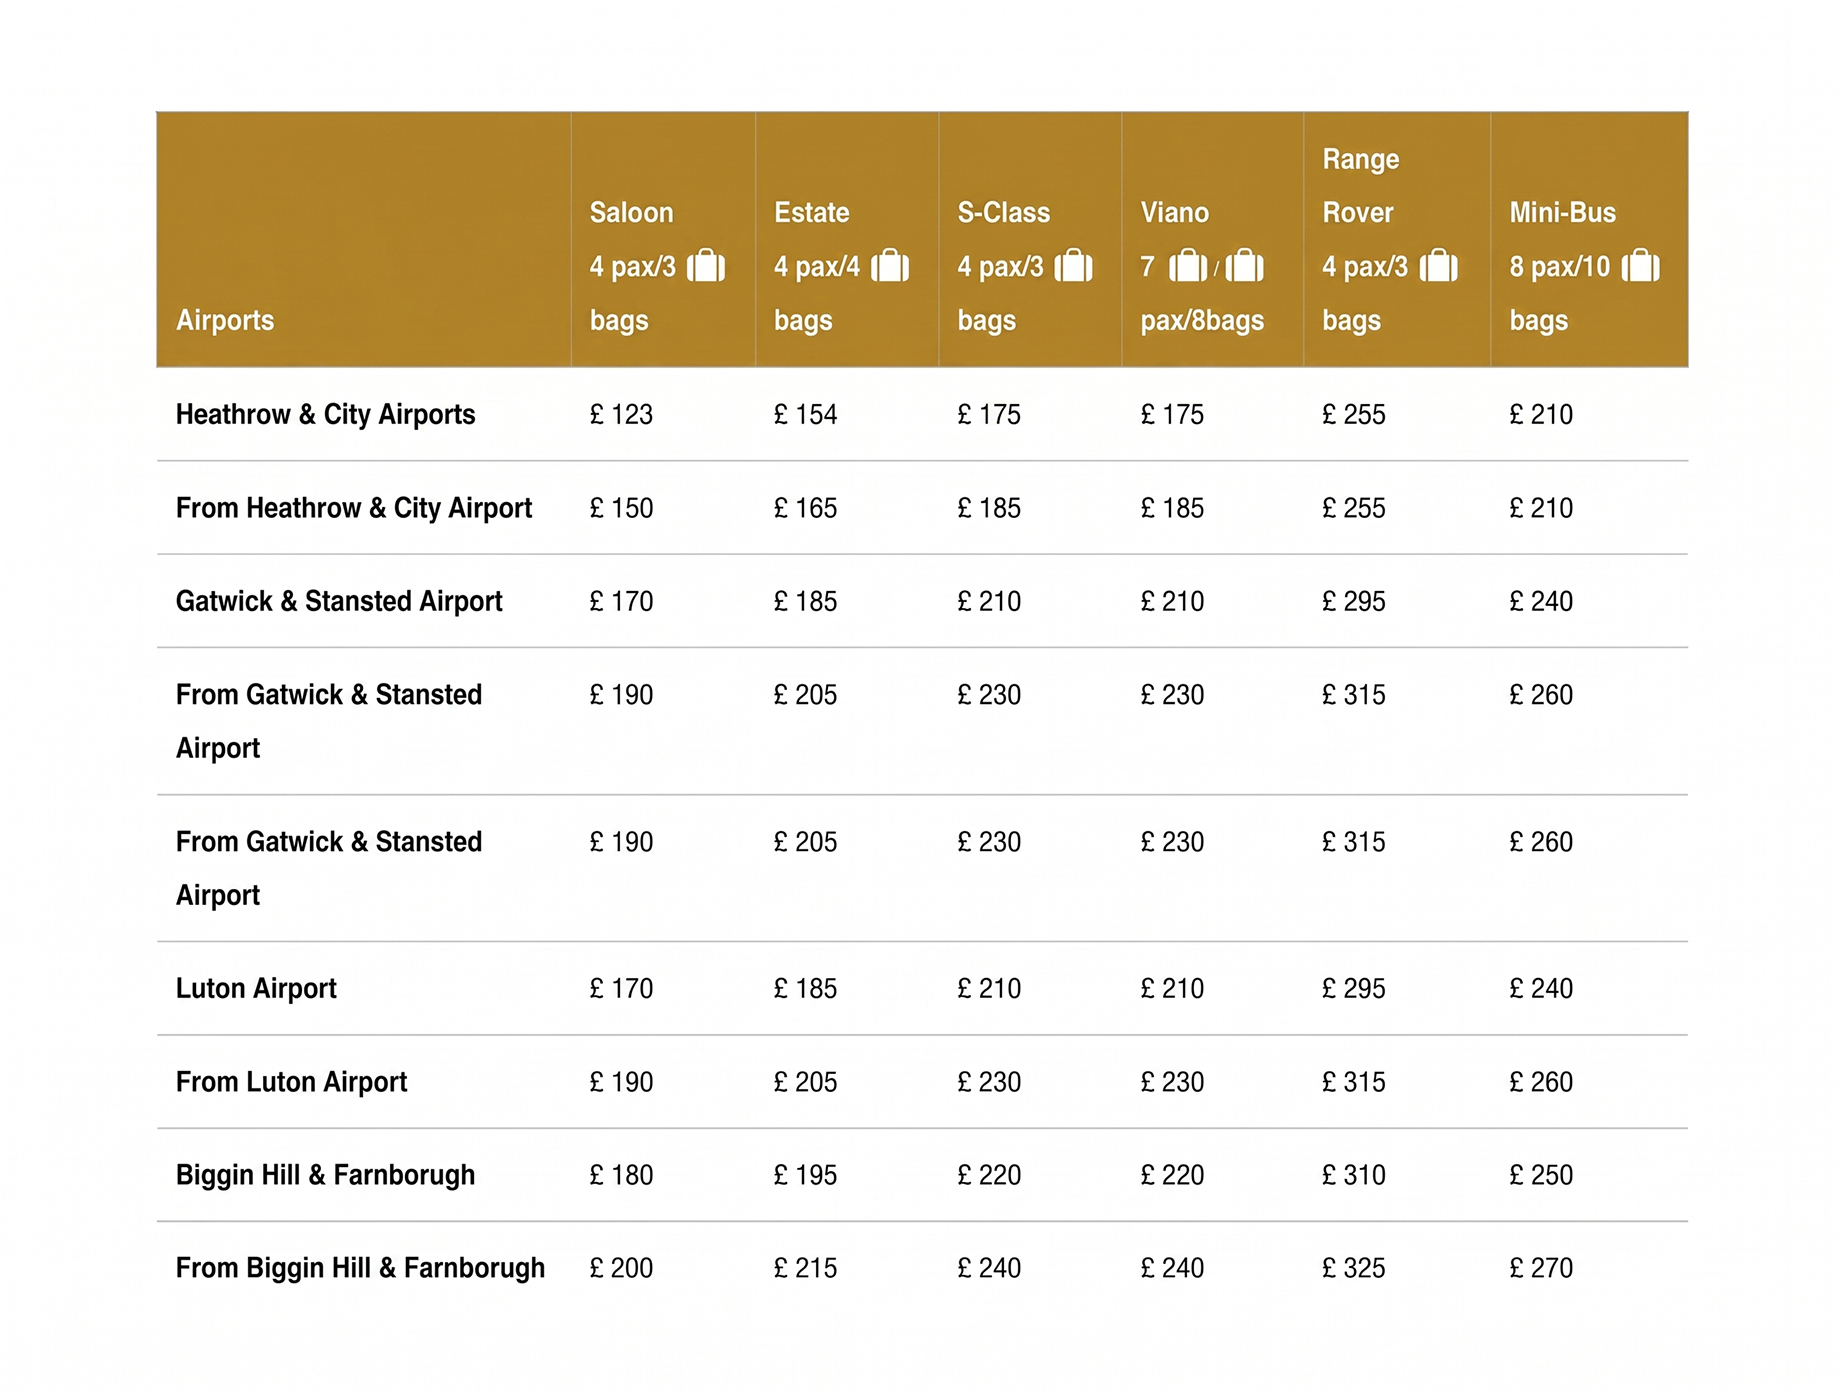Click the £ 215 Estate price

[x=805, y=1268]
